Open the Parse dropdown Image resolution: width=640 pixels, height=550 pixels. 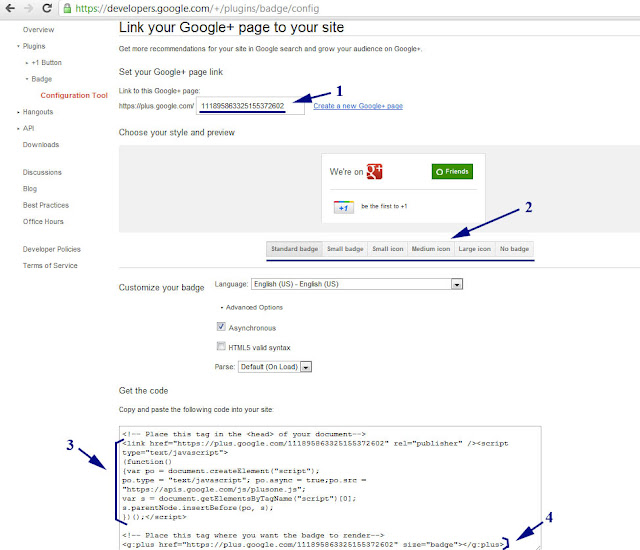coord(275,367)
